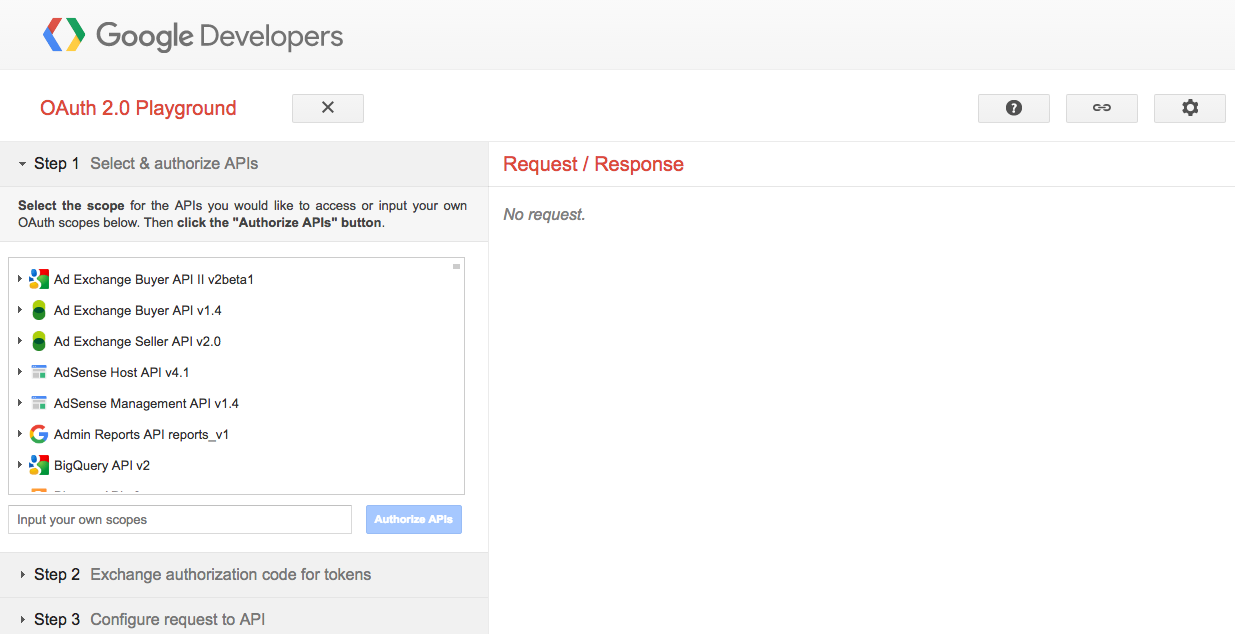Click the Admin Reports API Google icon
The height and width of the screenshot is (634, 1235).
[x=39, y=435]
